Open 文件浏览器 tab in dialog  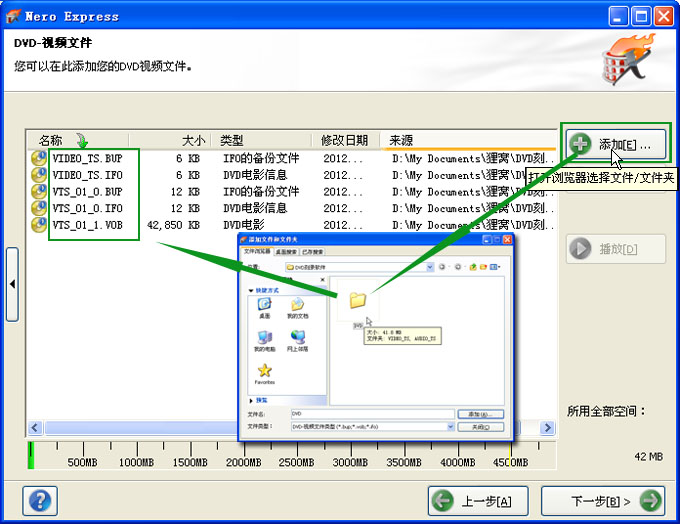pos(258,252)
